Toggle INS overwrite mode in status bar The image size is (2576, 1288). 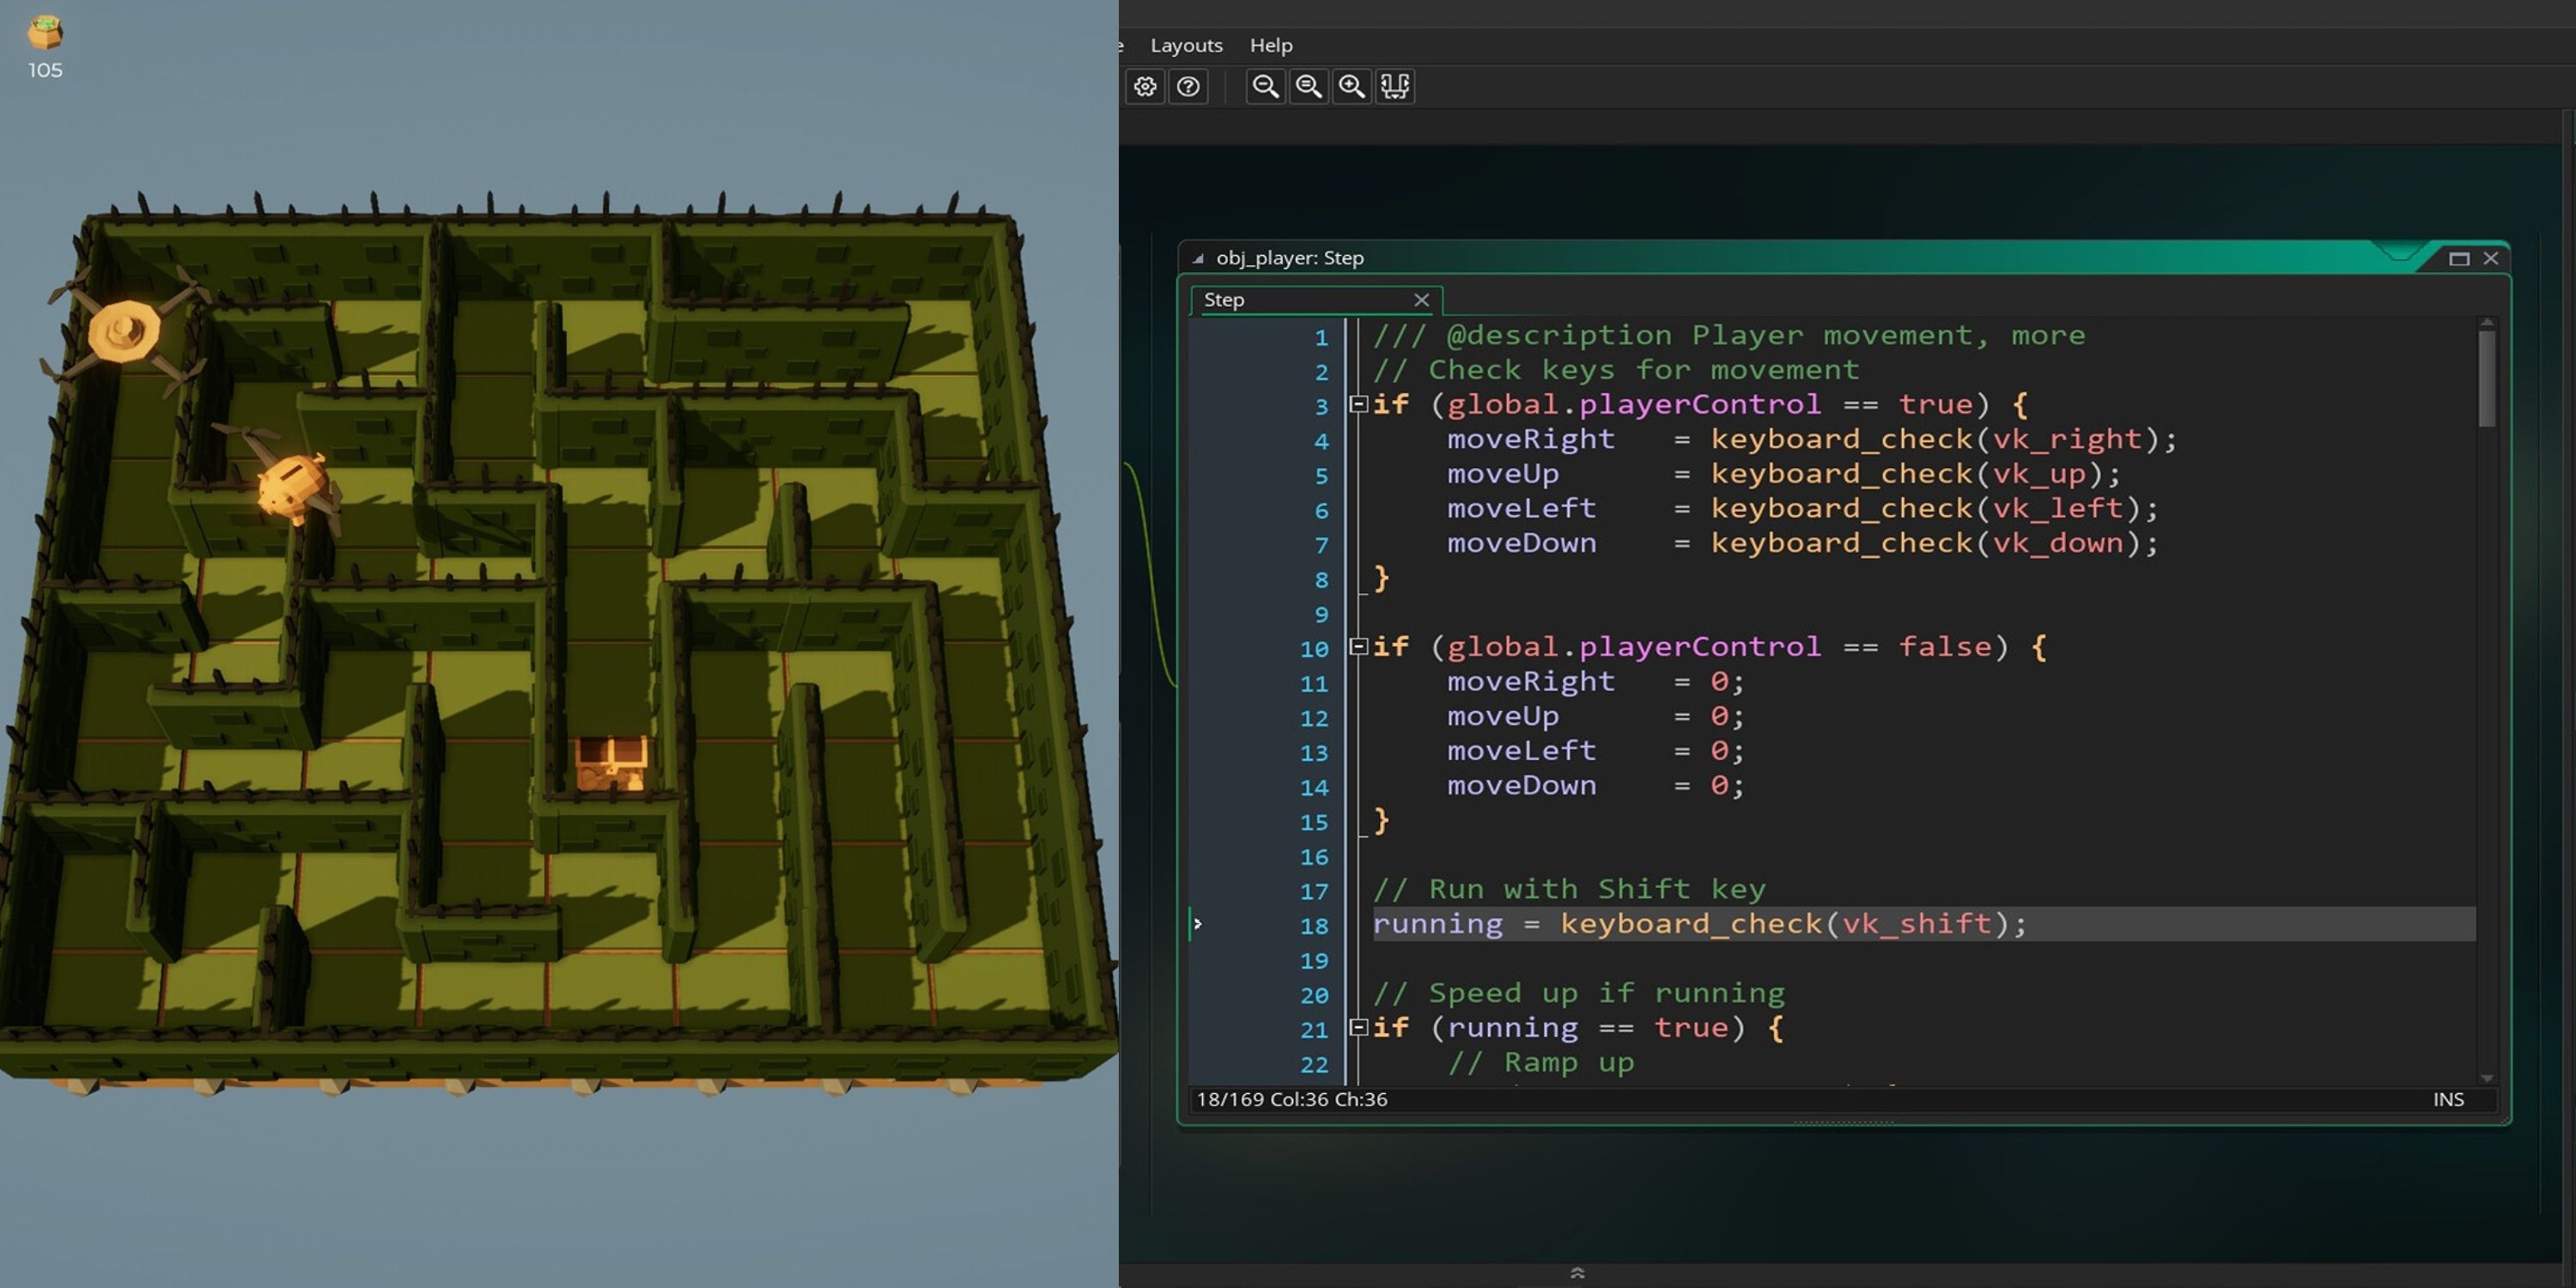pyautogui.click(x=2450, y=1099)
